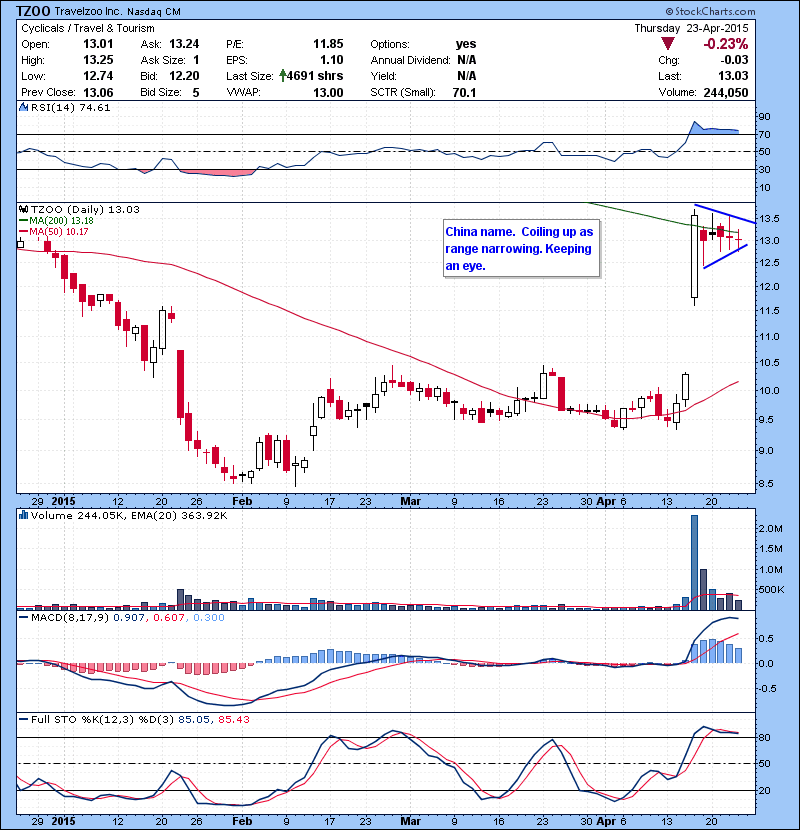Click the Volume 244.05K, EMA(20) 363.92K label
Screen dimensions: 800x830
click(129, 515)
